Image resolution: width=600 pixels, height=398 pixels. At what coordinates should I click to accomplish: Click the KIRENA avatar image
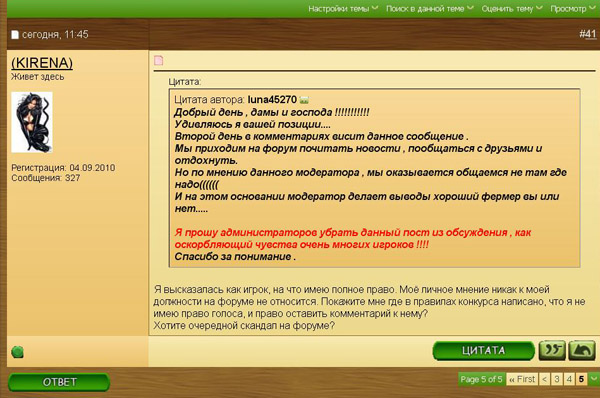[32, 122]
